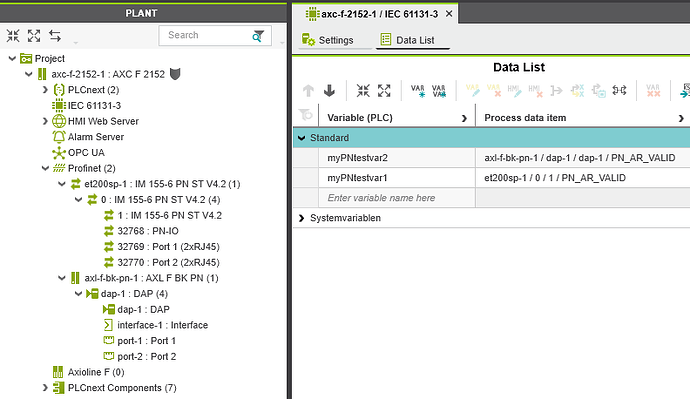
Task: Expand all groups in Data List
Action: point(384,91)
